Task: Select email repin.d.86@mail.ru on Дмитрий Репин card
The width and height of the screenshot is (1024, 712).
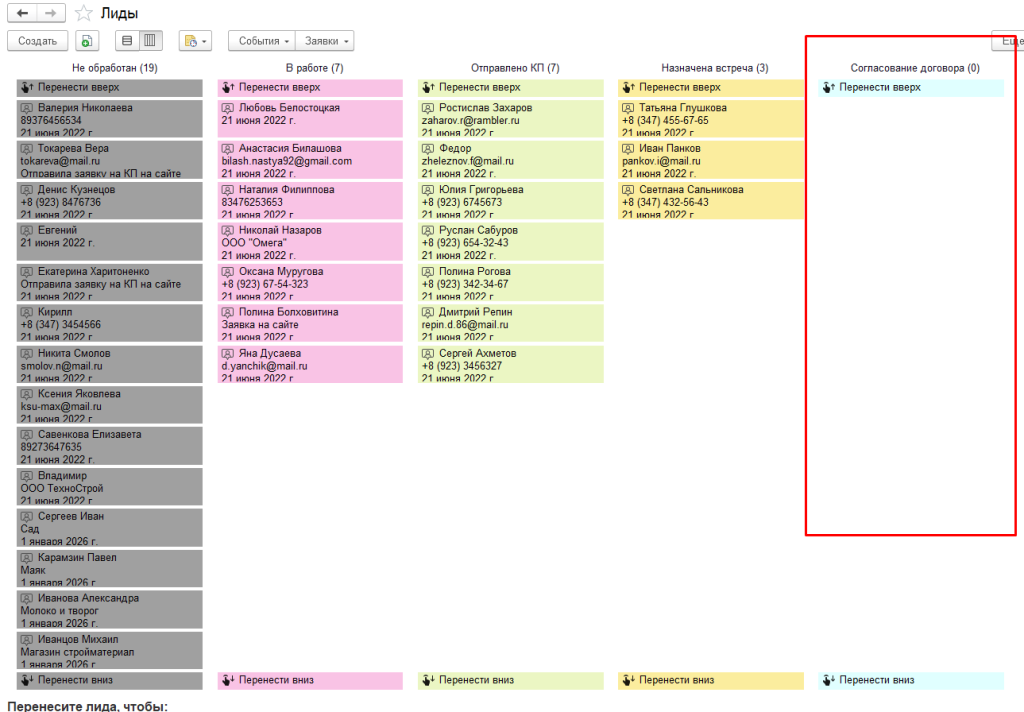Action: pyautogui.click(x=465, y=325)
